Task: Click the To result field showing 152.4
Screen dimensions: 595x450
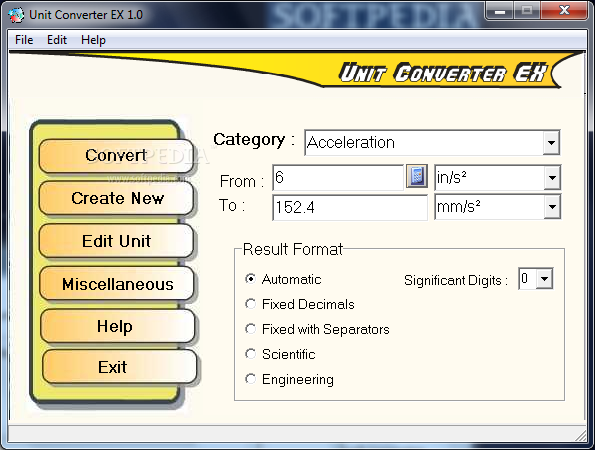Action: pos(350,207)
